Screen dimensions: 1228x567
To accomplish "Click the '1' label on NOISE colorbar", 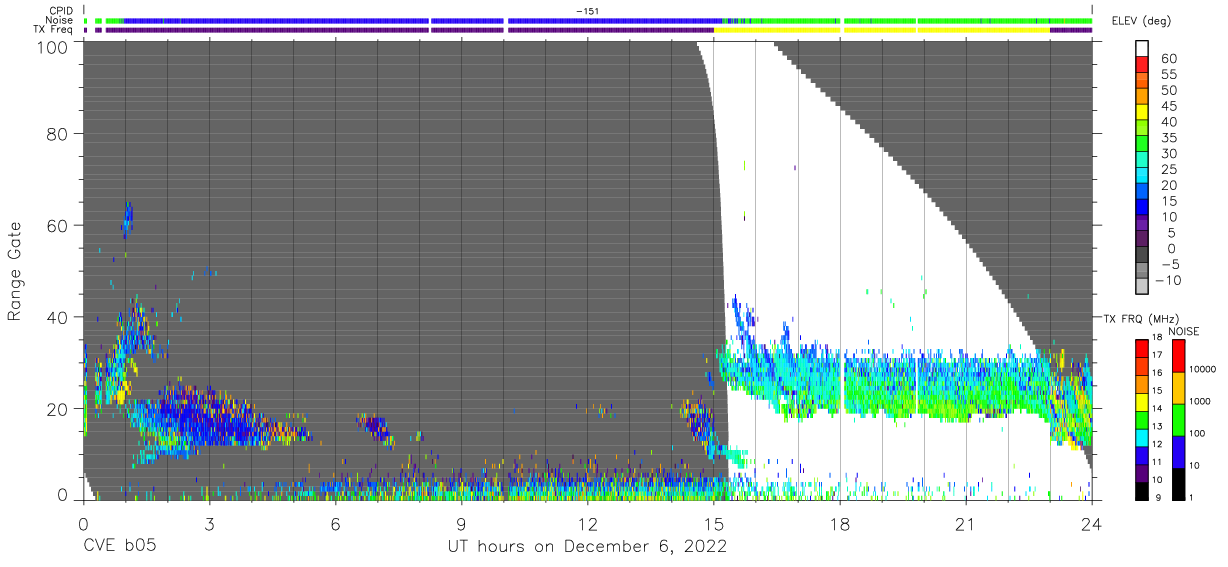I will point(1191,497).
